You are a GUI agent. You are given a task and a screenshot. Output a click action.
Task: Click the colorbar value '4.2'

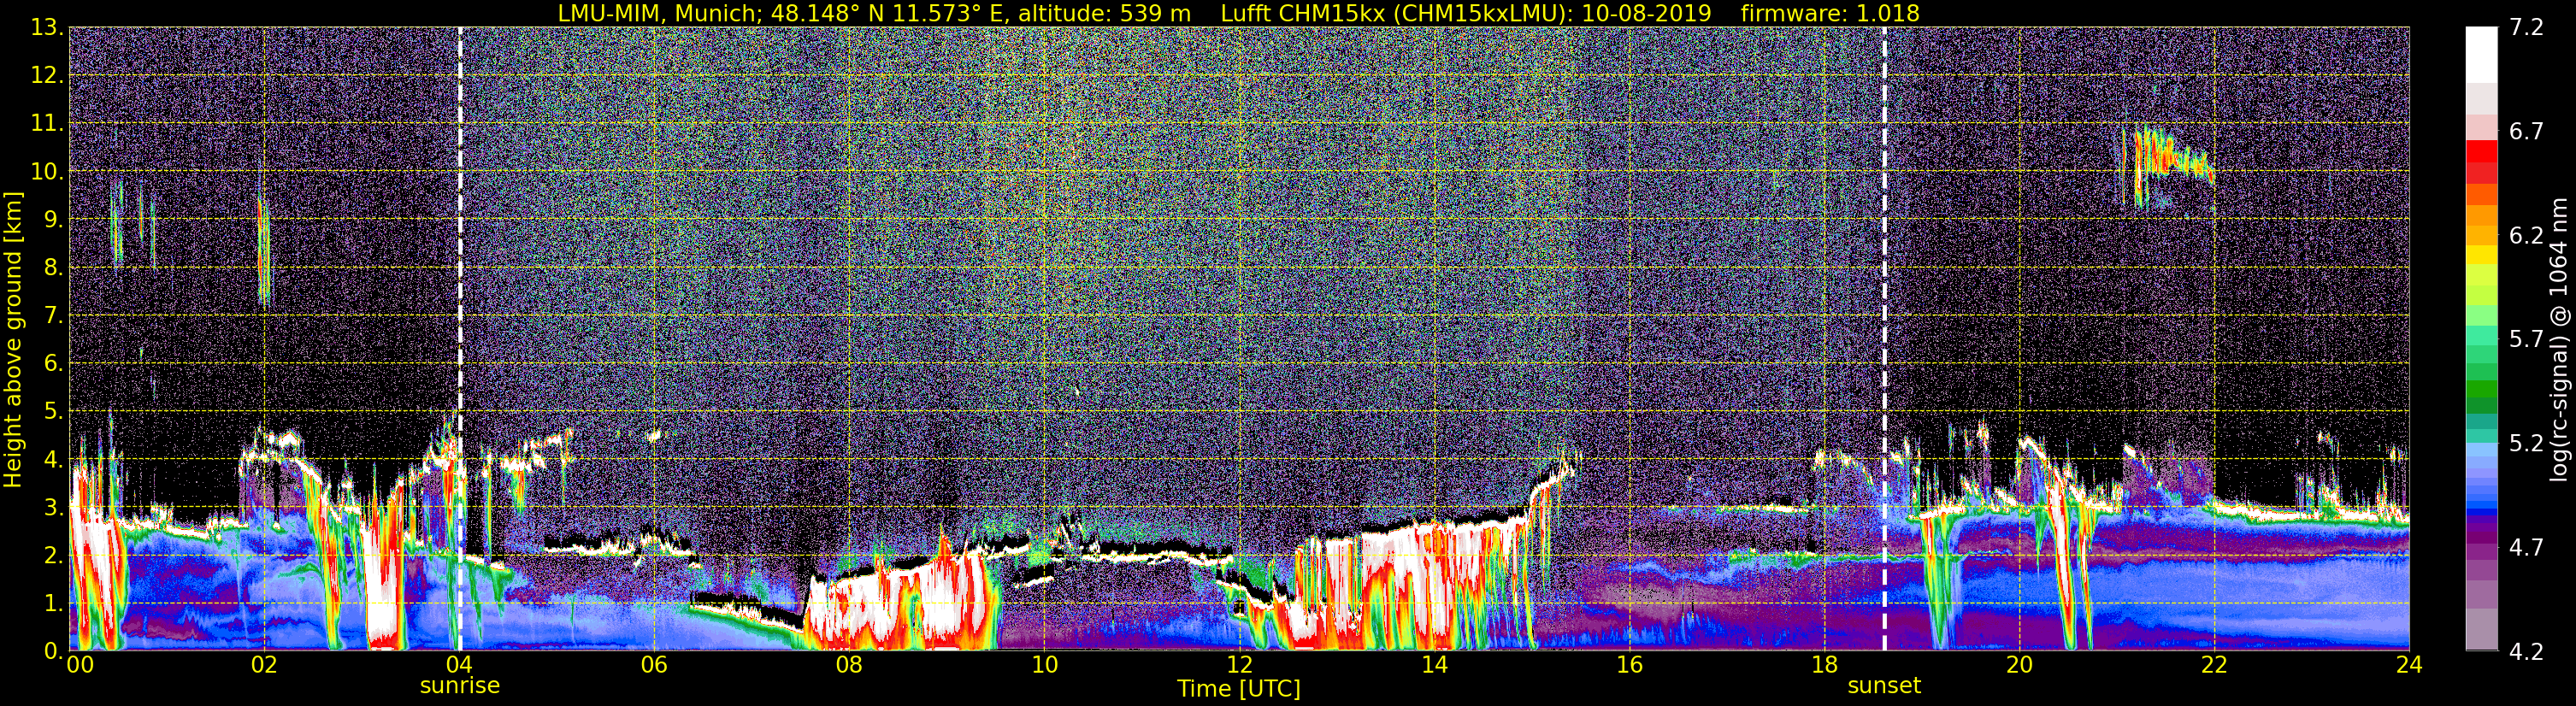(2526, 651)
